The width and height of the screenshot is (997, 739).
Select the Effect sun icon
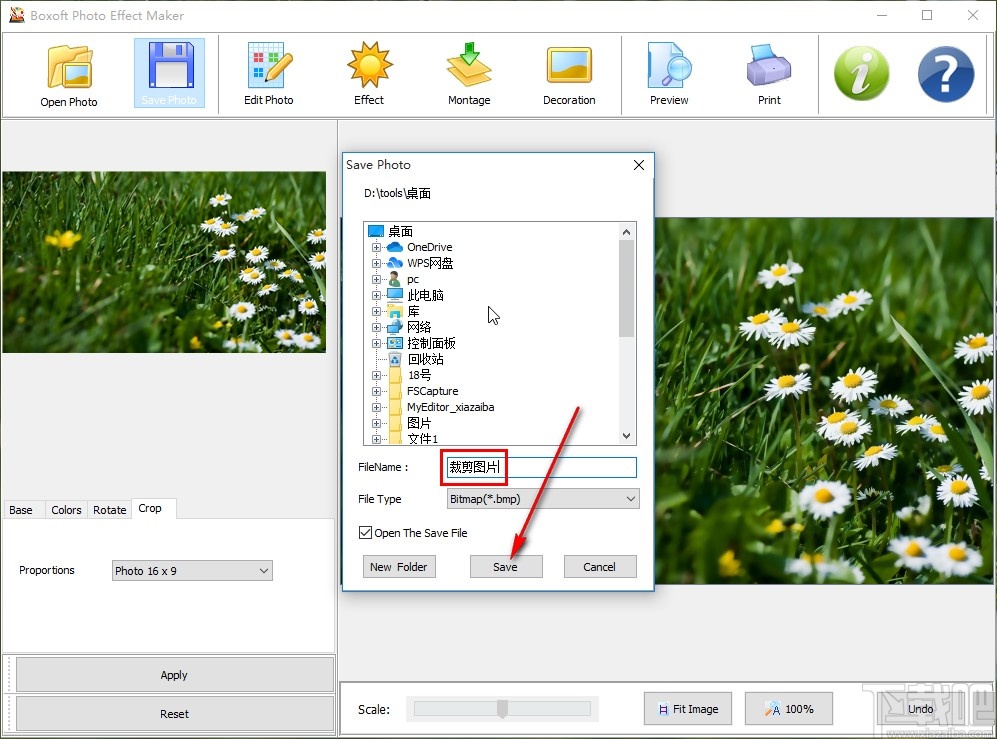pos(369,65)
